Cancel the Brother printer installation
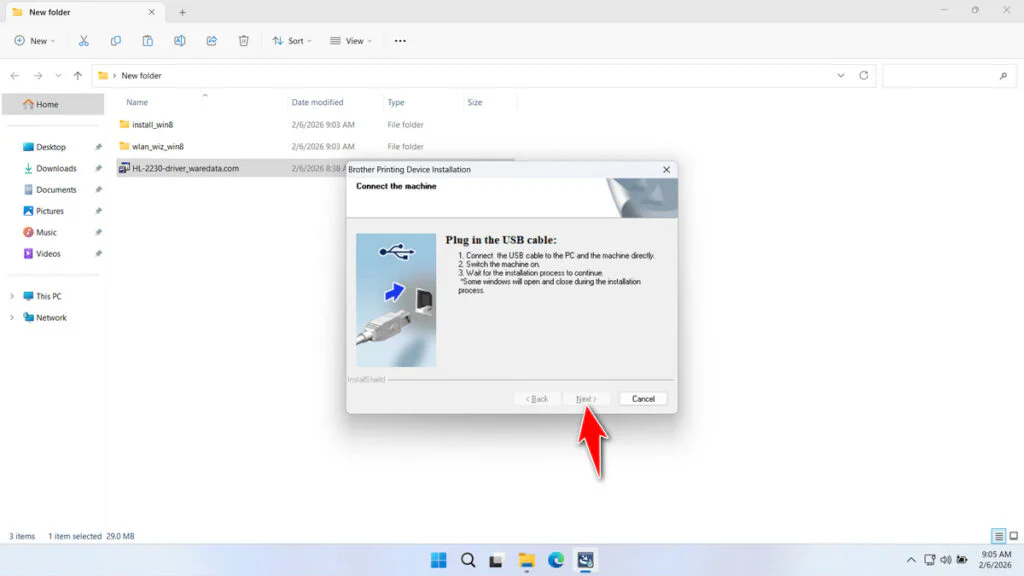Viewport: 1024px width, 576px height. coord(642,398)
